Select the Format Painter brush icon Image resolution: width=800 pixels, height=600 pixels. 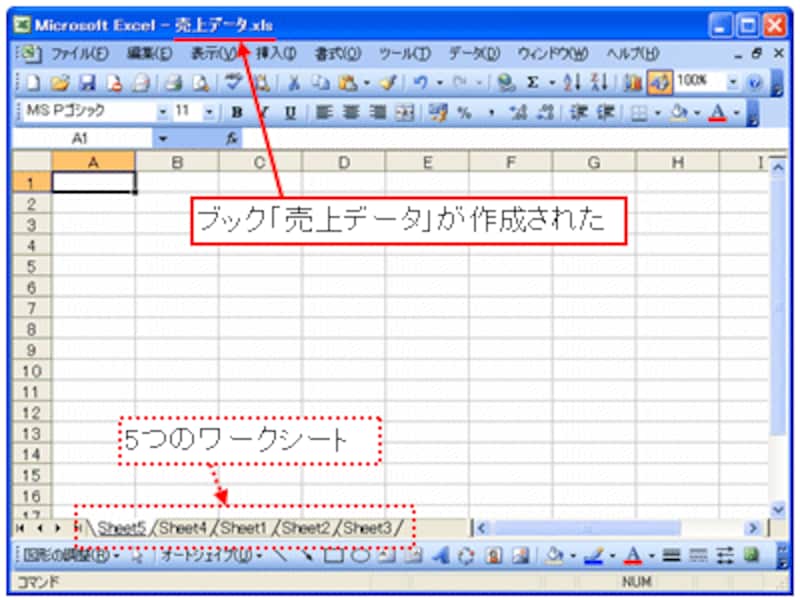click(389, 83)
